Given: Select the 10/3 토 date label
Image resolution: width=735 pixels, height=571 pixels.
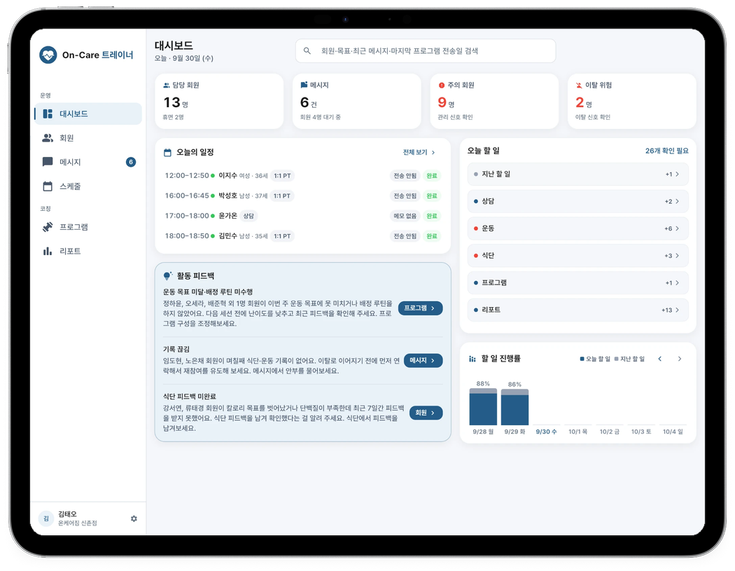Looking at the screenshot, I should (641, 431).
